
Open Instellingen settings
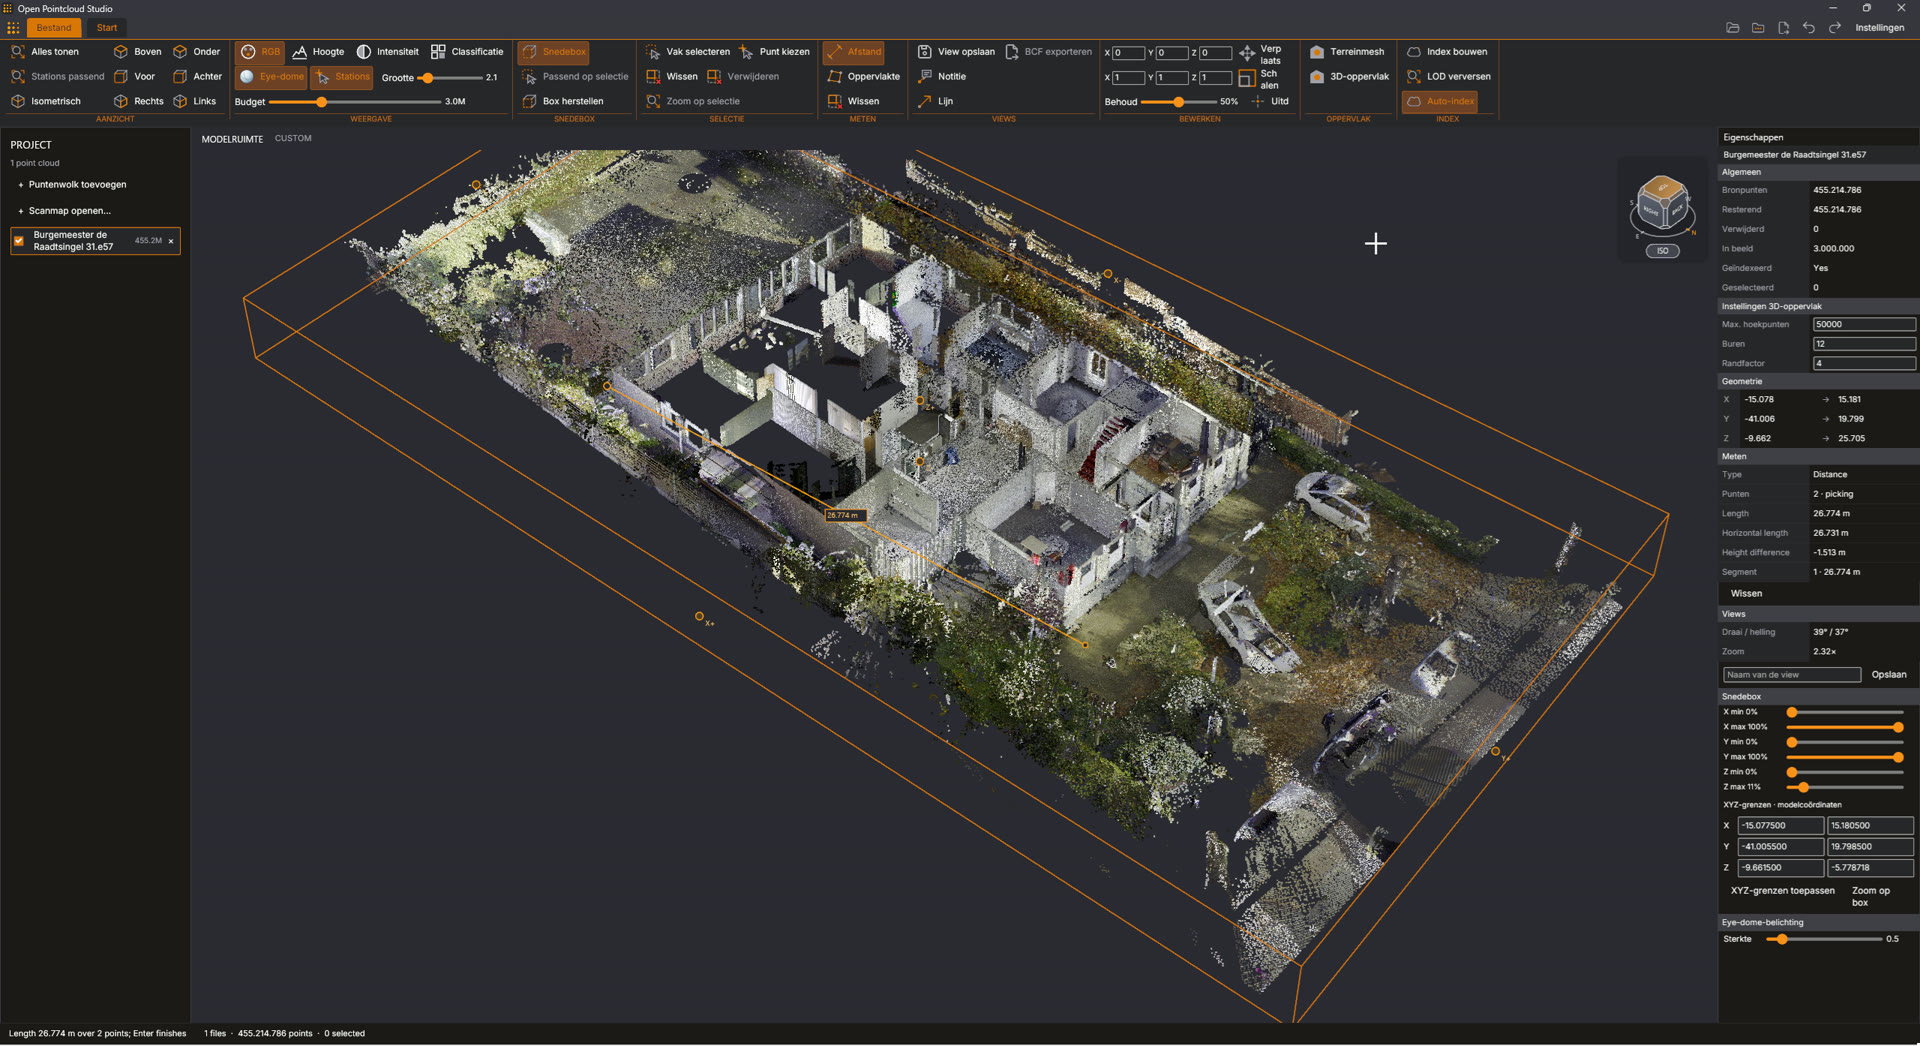(1880, 28)
